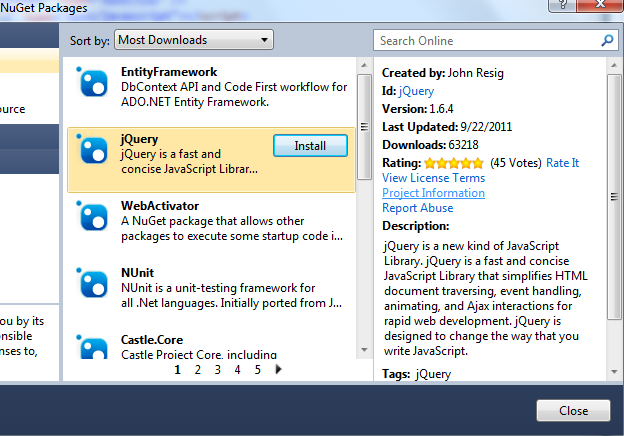Click the package list scrollbar thumb

tap(364, 127)
